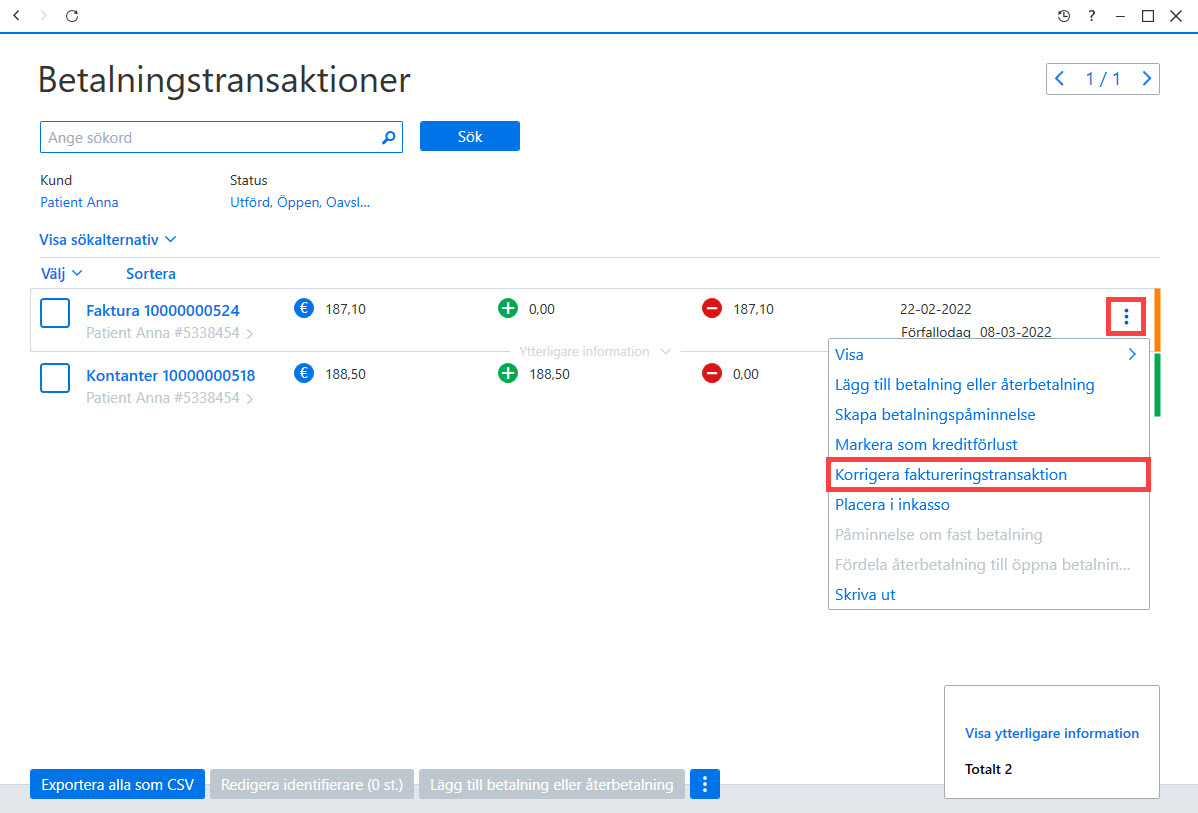
Task: Open the history clock icon
Action: [1064, 16]
